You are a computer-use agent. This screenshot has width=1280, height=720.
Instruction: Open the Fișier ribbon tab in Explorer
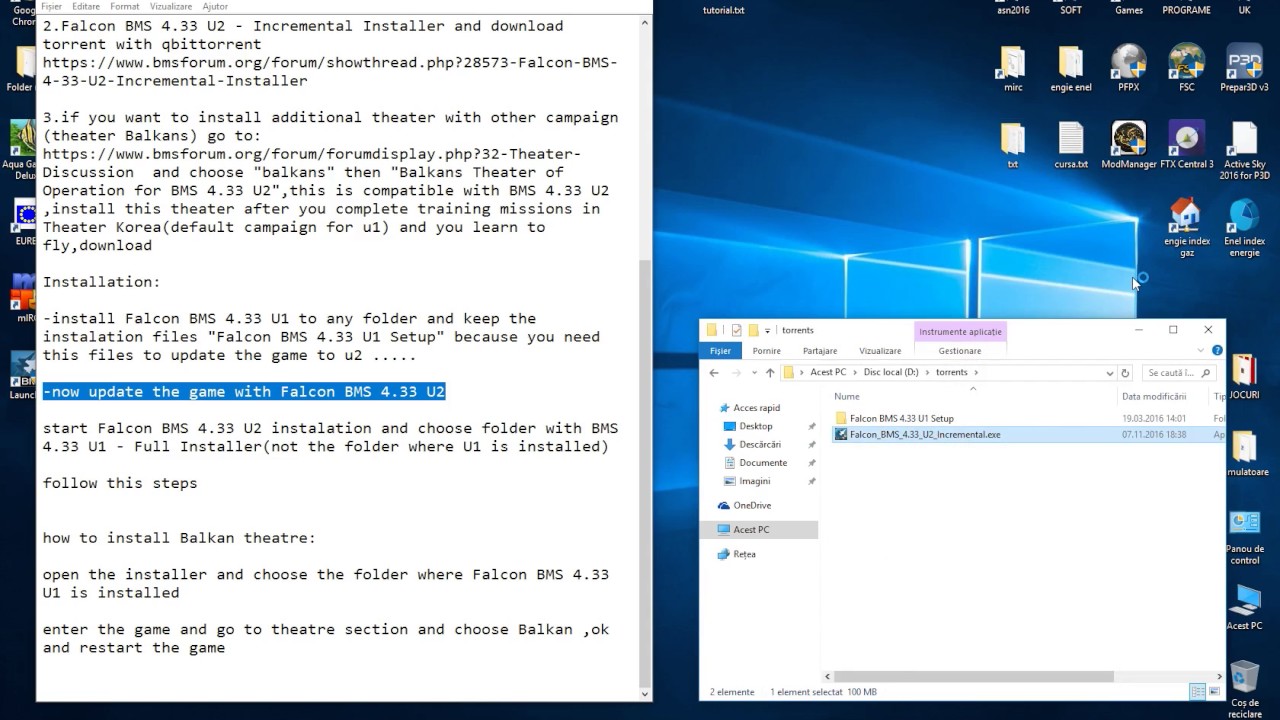[x=720, y=351]
